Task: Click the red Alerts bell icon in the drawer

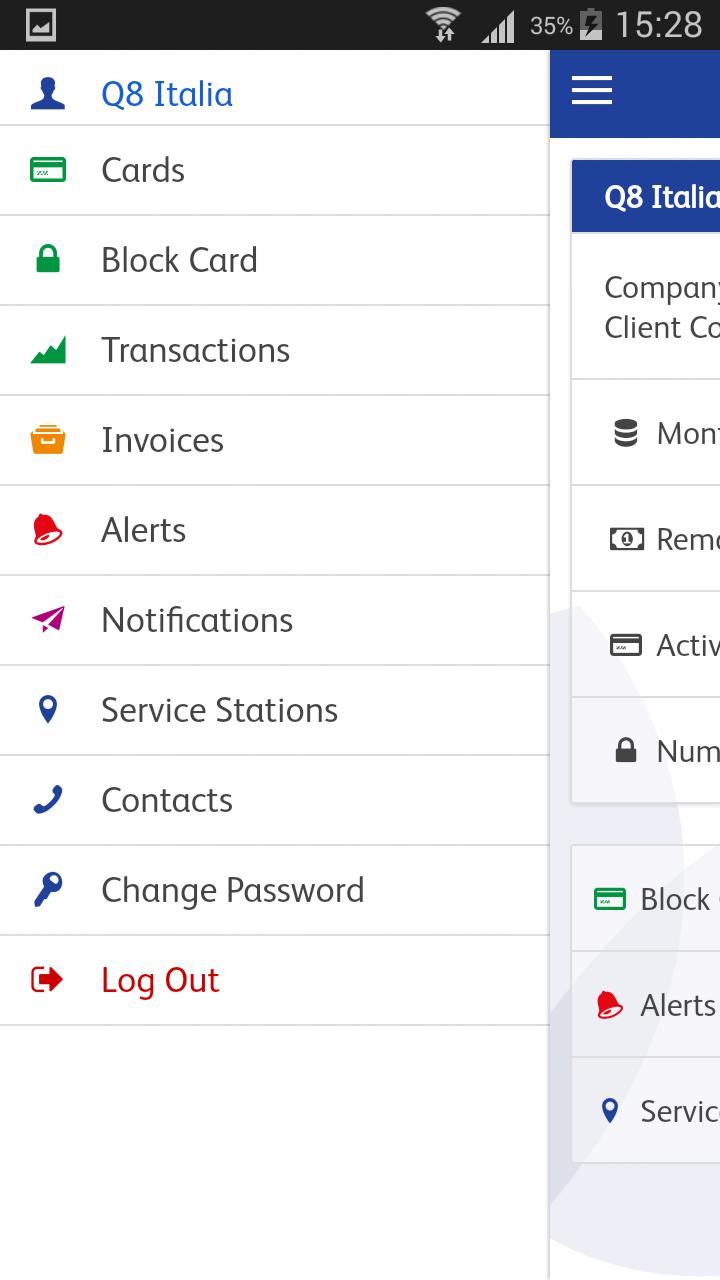Action: coord(48,530)
